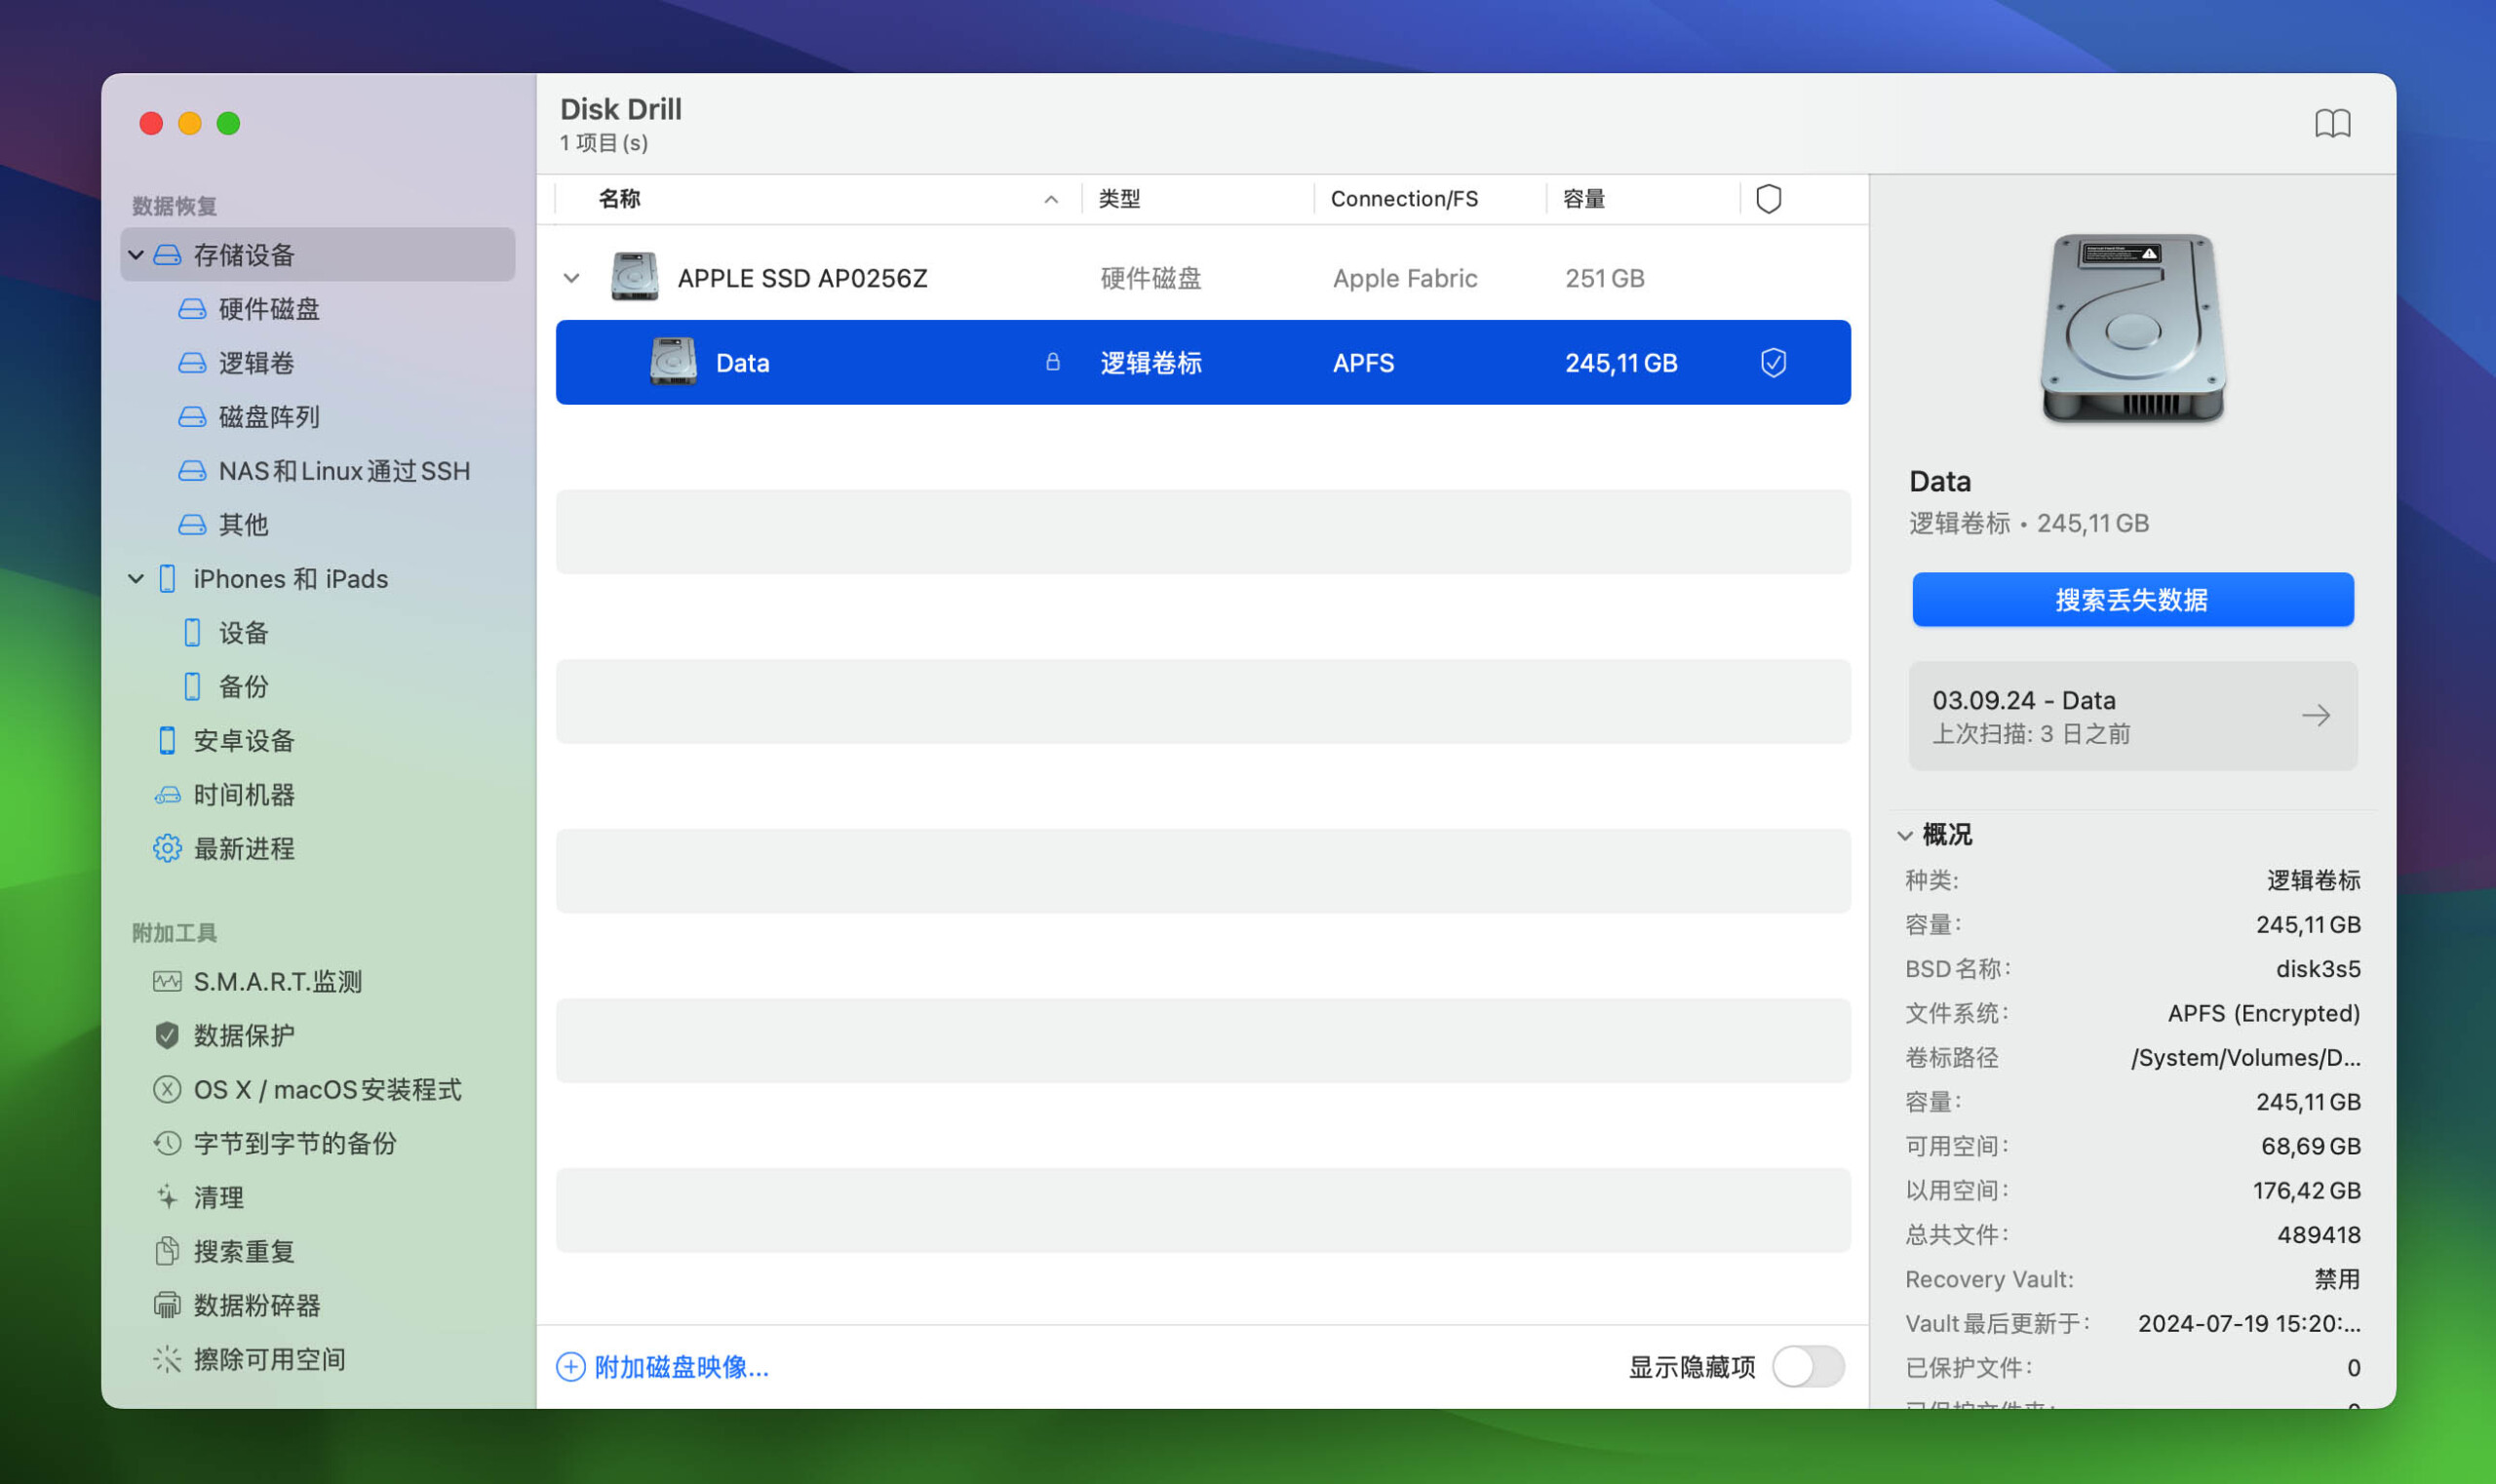Collapse the APPLE SSD AP0256Z row
Viewport: 2496px width, 1484px height.
pyautogui.click(x=571, y=278)
